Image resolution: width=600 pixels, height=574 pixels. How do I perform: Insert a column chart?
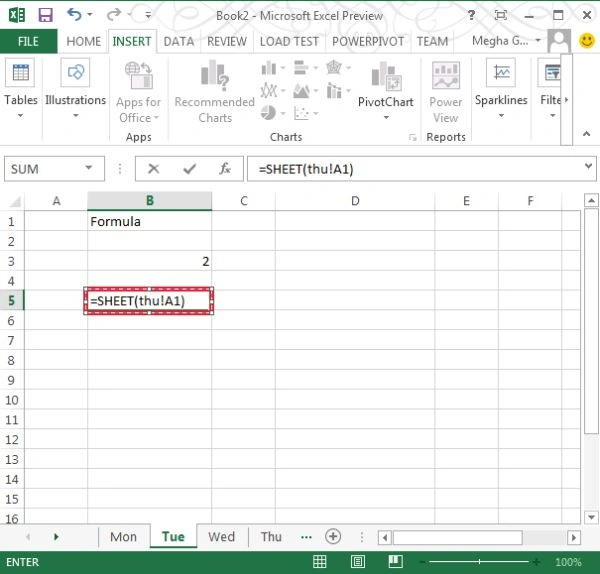[x=269, y=68]
